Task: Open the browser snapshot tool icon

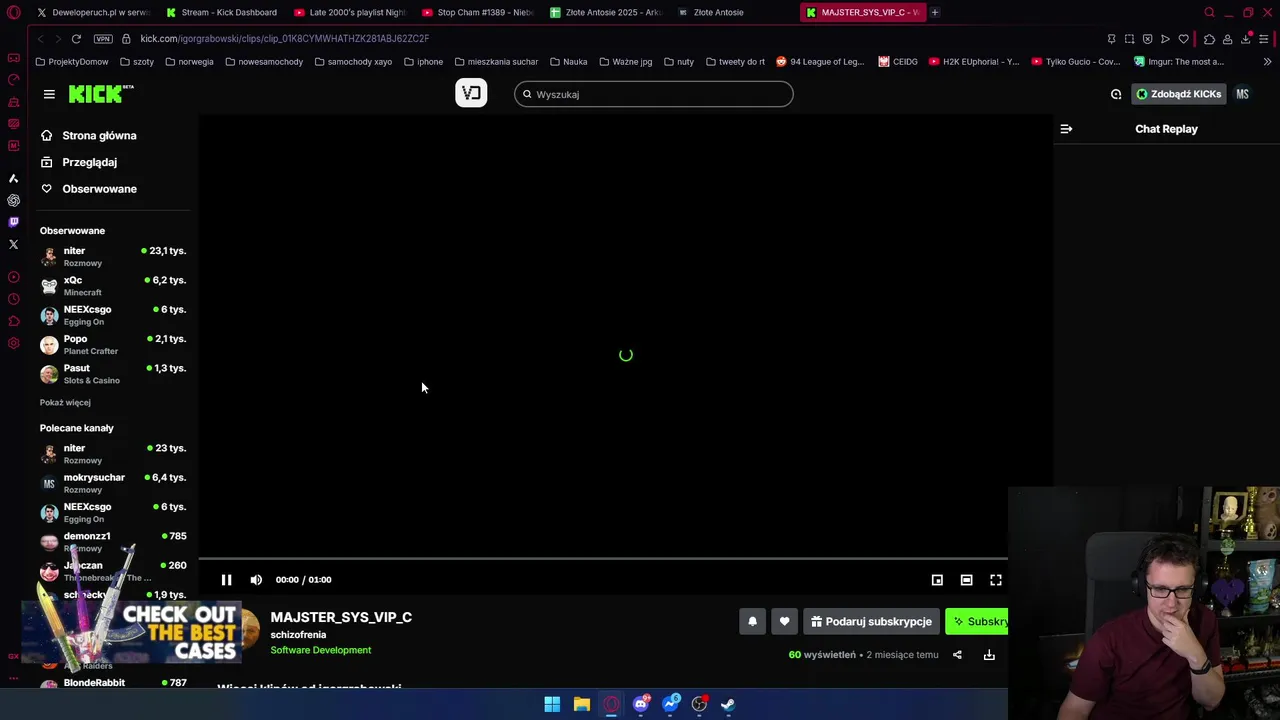Action: pyautogui.click(x=1129, y=39)
